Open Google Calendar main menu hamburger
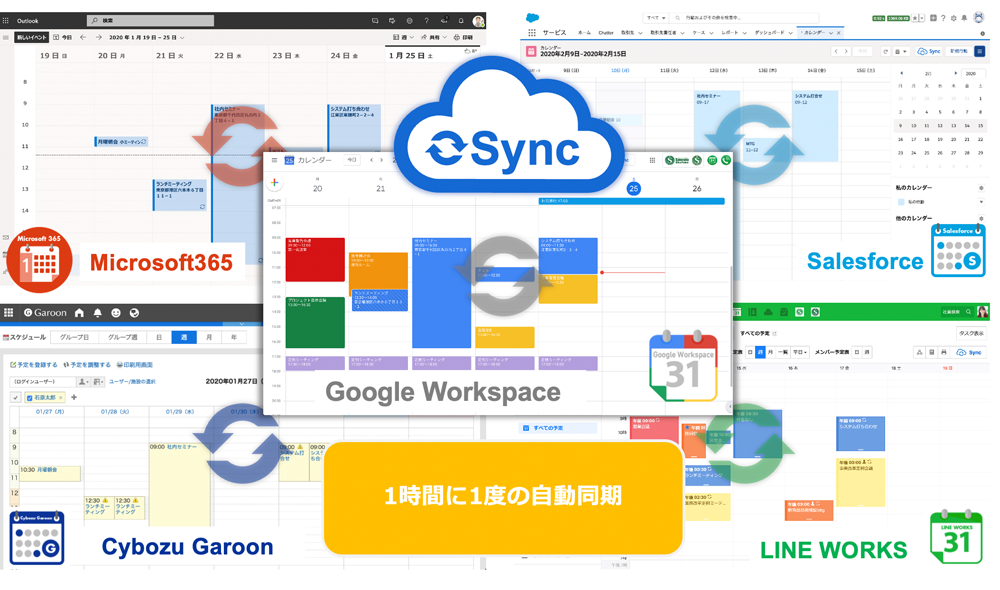 tap(274, 160)
